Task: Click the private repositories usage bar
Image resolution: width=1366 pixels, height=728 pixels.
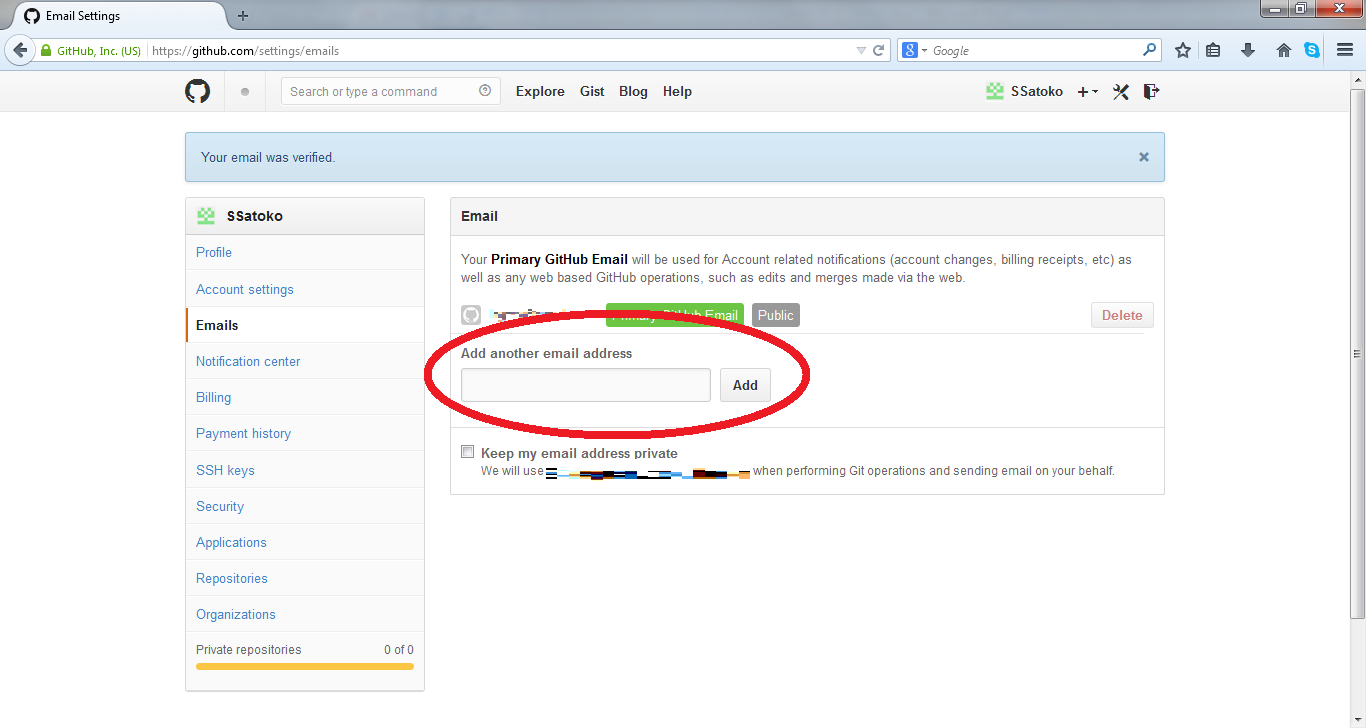Action: [x=305, y=665]
